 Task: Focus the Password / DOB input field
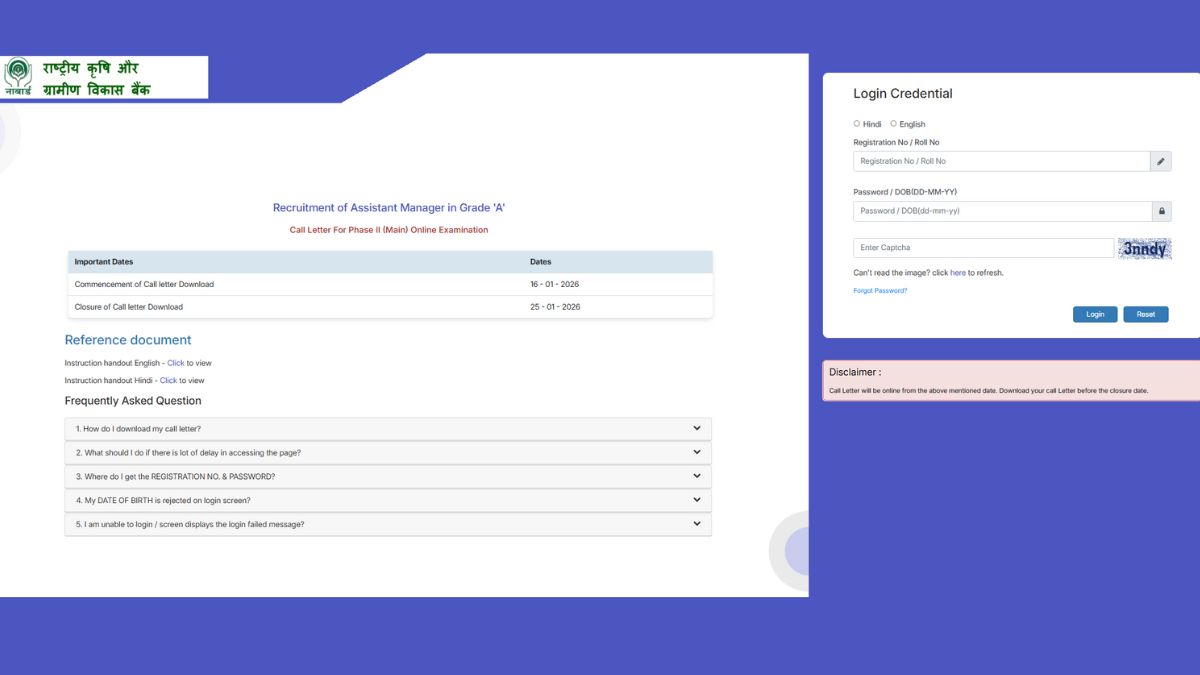(1000, 211)
